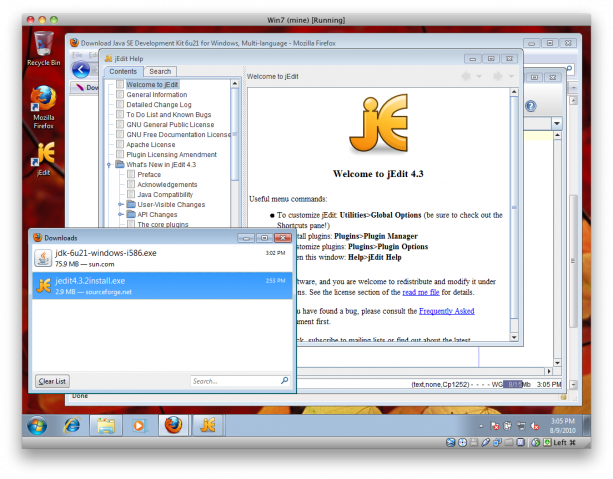Select Apache License tree item
The image size is (613, 479).
point(151,145)
